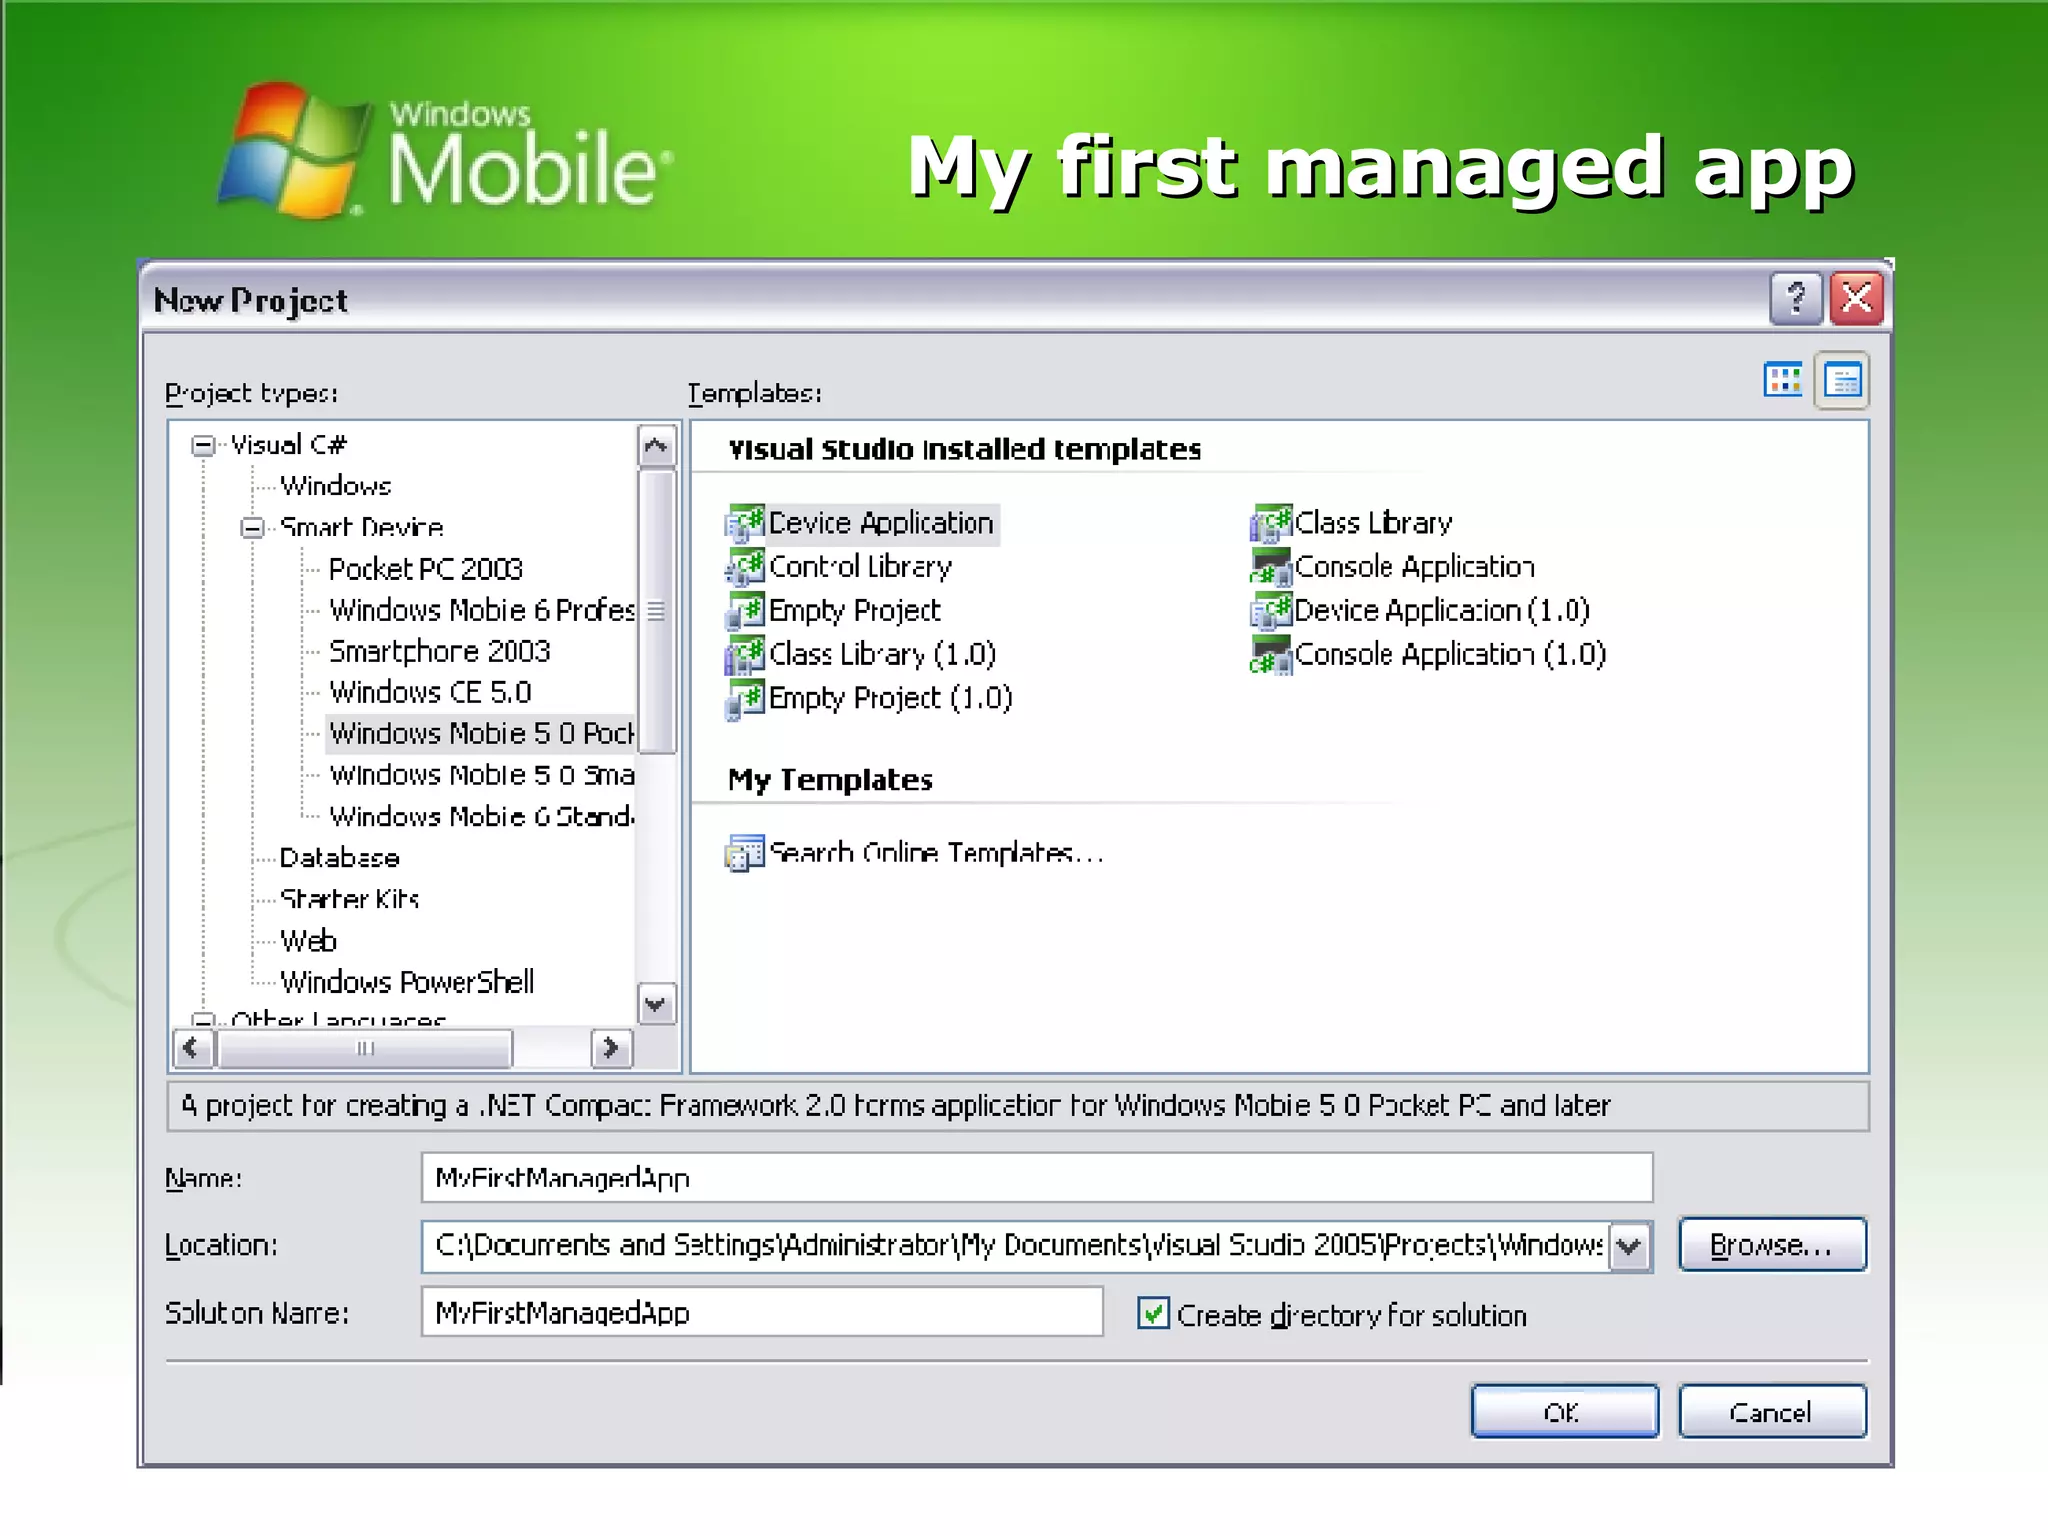Select Windows Mobile 5.0 Smartphone type
2048x1536 pixels.
(482, 775)
